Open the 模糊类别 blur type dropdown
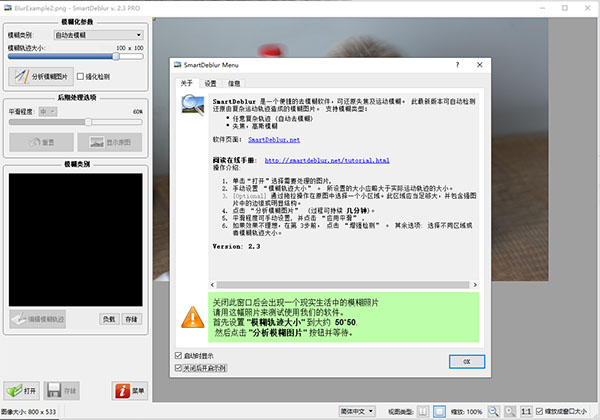600x420 pixels. click(x=98, y=35)
